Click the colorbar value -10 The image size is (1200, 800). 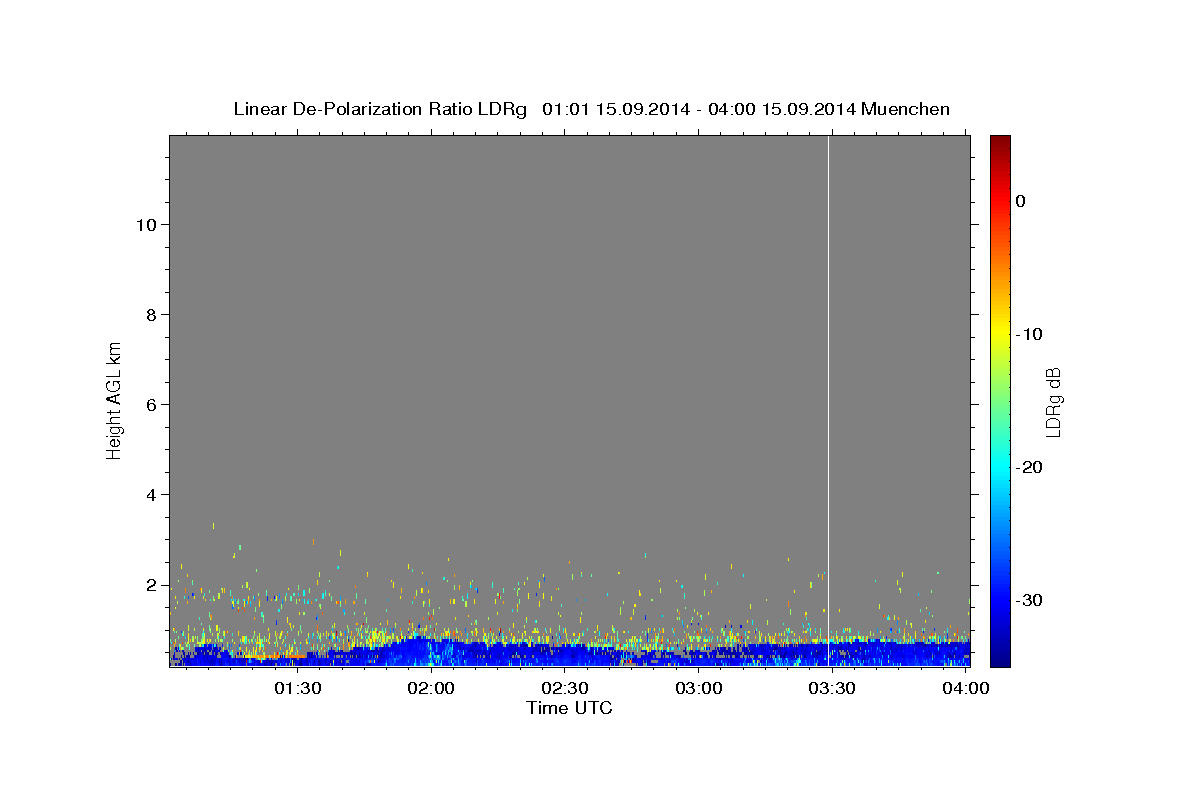tap(1031, 334)
